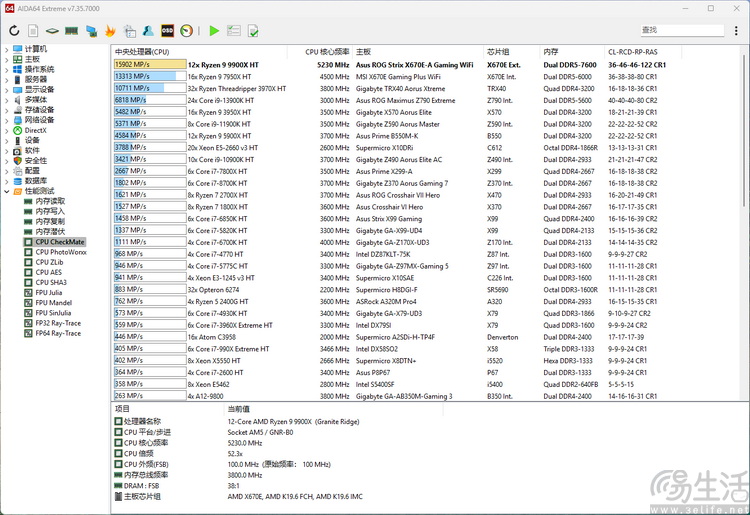Click the 13313 MP/s score bar
The width and height of the screenshot is (750, 515).
point(150,77)
